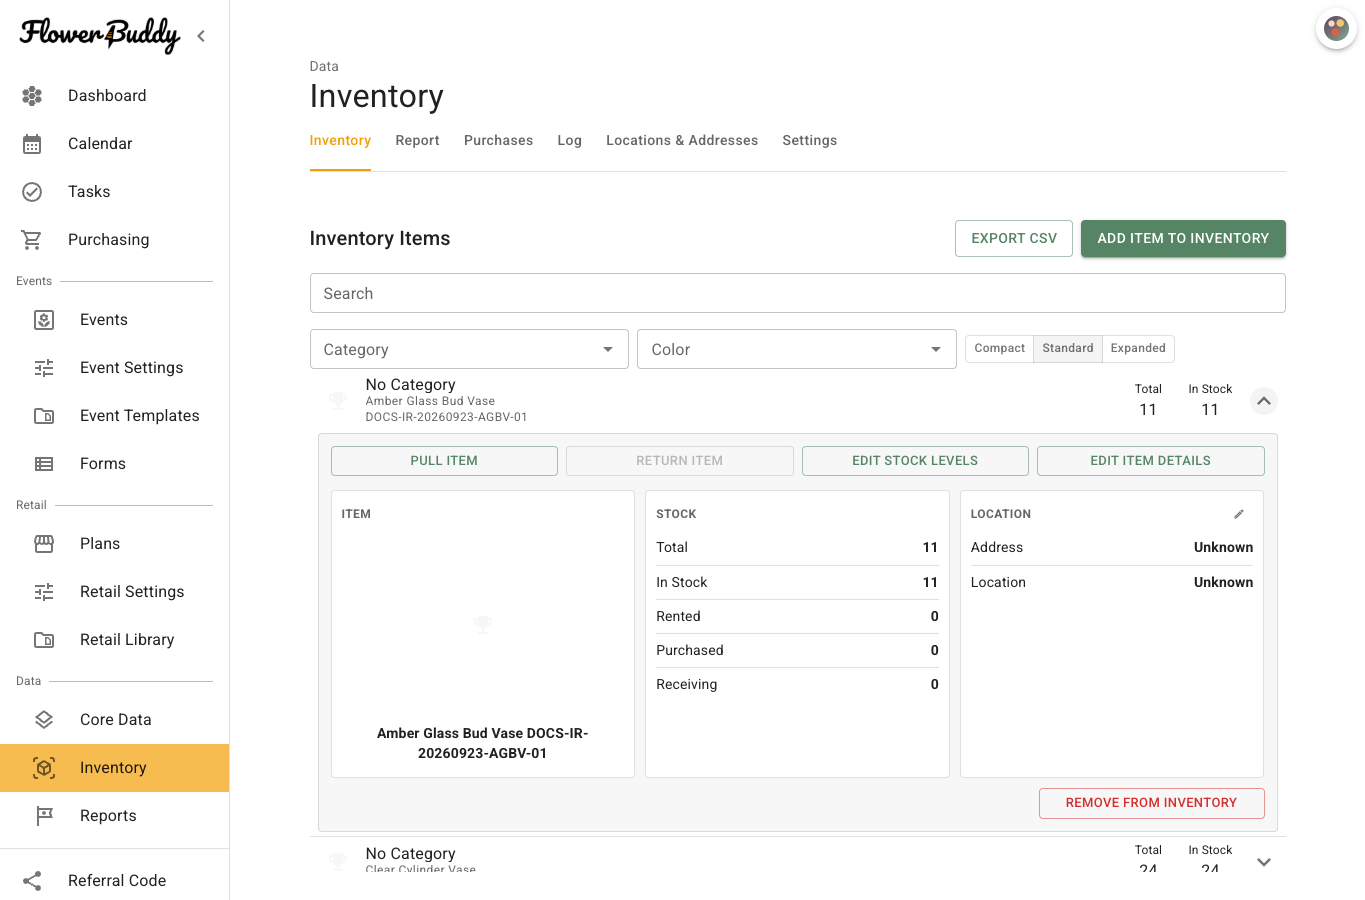Click the Calendar icon in sidebar
The height and width of the screenshot is (900, 1365).
(x=32, y=144)
